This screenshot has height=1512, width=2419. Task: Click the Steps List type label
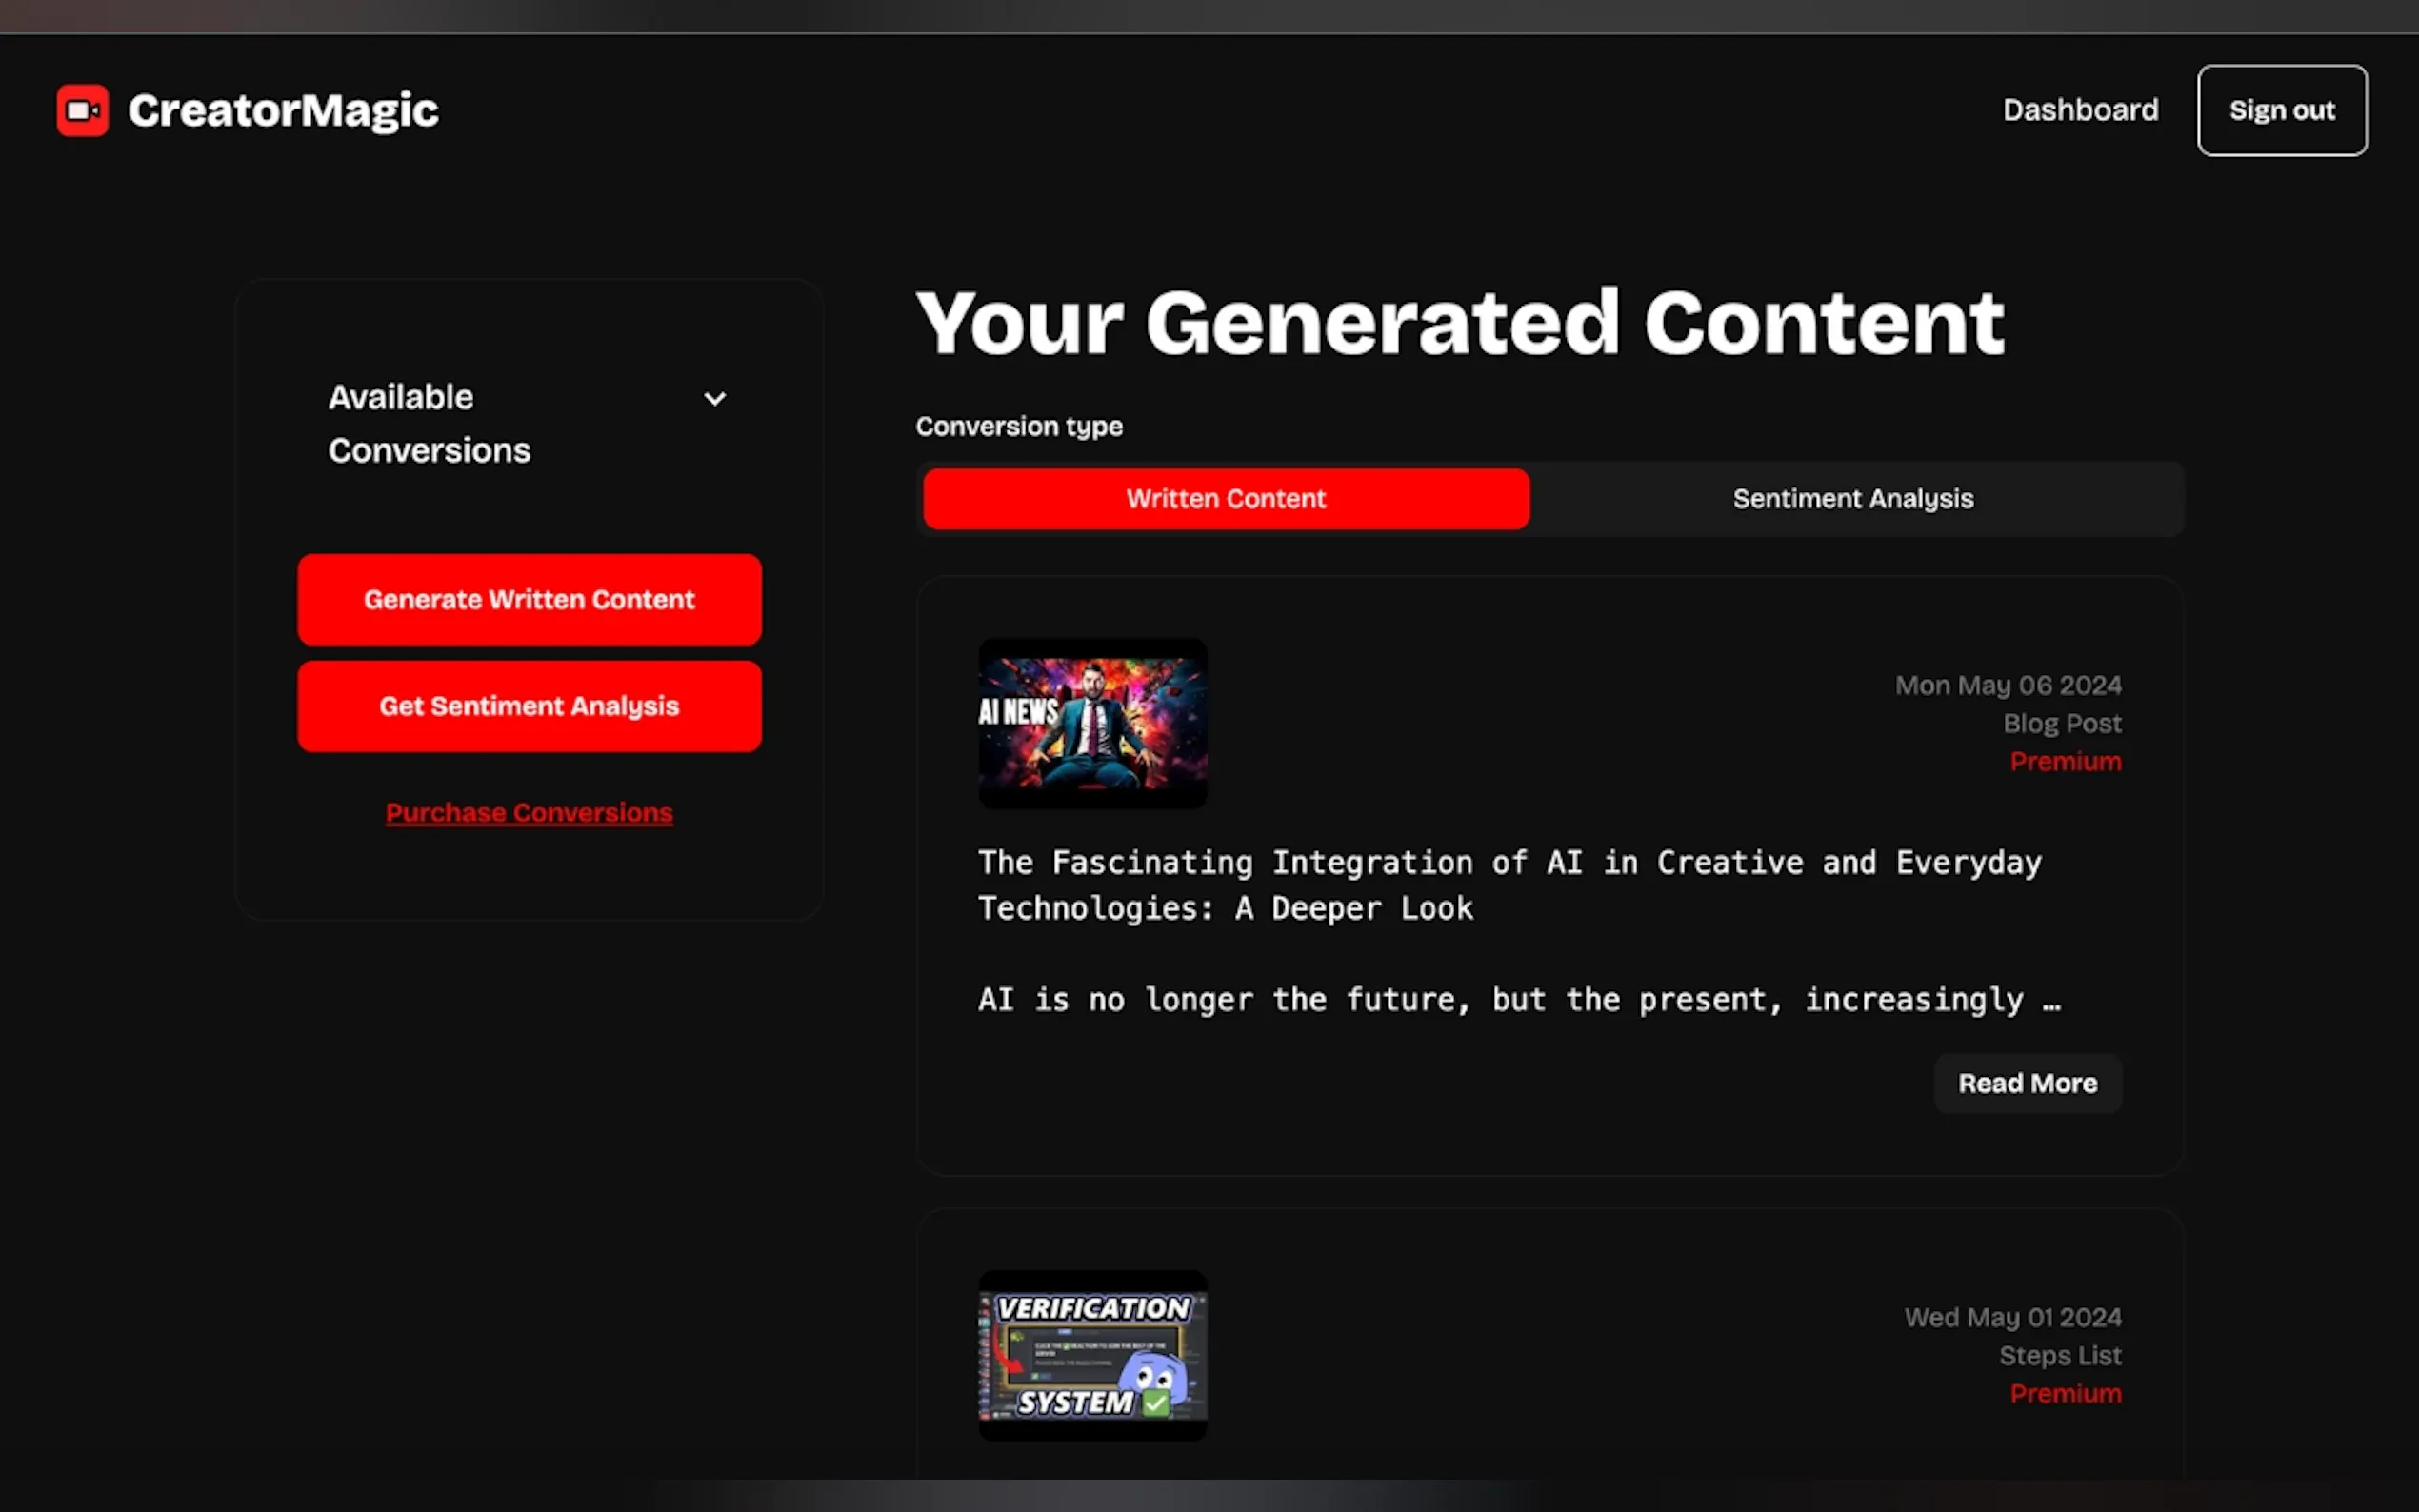[x=2059, y=1355]
